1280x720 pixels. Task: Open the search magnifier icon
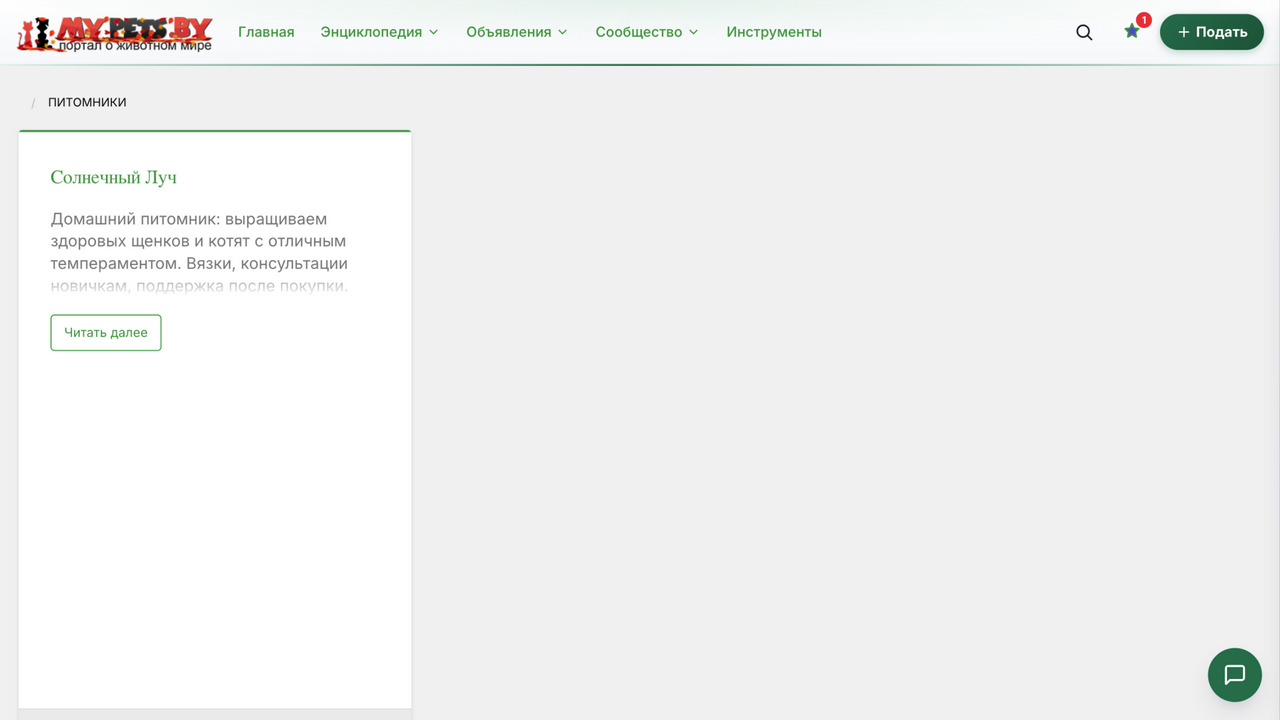1084,32
